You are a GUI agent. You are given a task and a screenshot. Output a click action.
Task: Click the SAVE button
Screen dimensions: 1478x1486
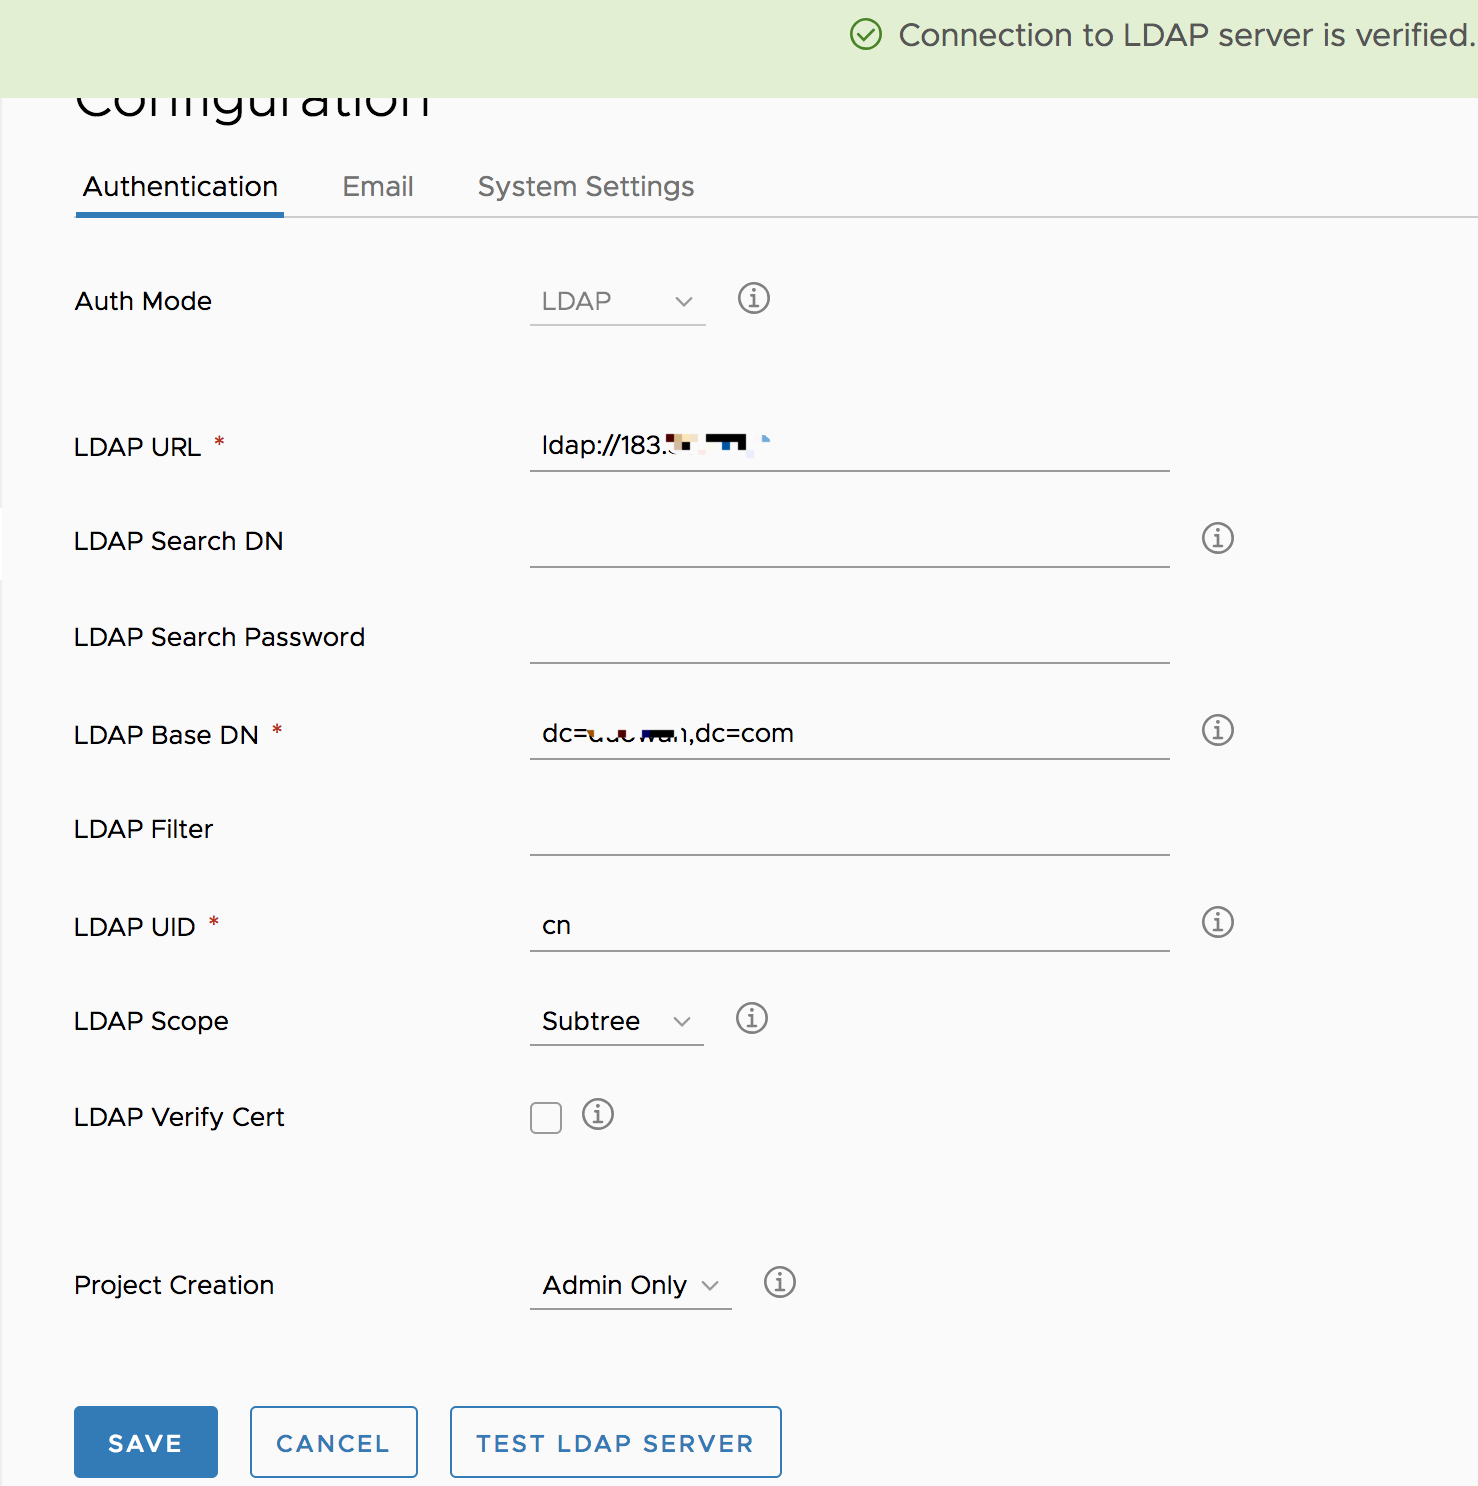coord(145,1442)
